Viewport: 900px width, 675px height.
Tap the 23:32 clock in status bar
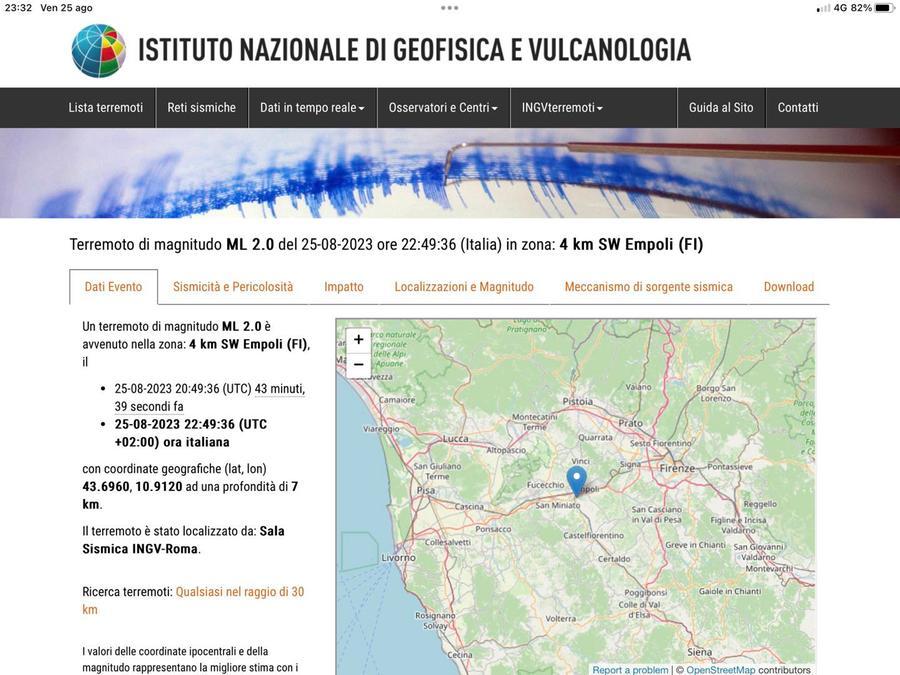pyautogui.click(x=18, y=8)
